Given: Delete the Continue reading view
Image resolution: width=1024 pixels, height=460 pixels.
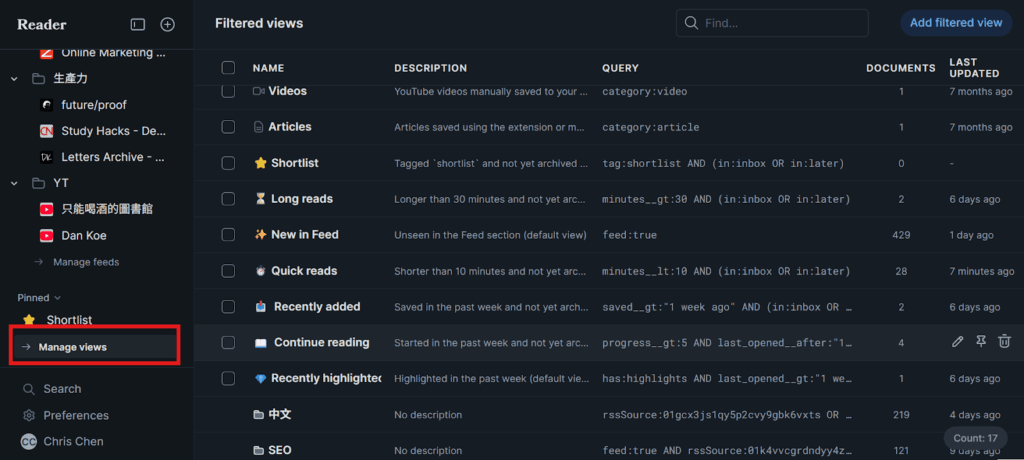Looking at the screenshot, I should (1004, 342).
